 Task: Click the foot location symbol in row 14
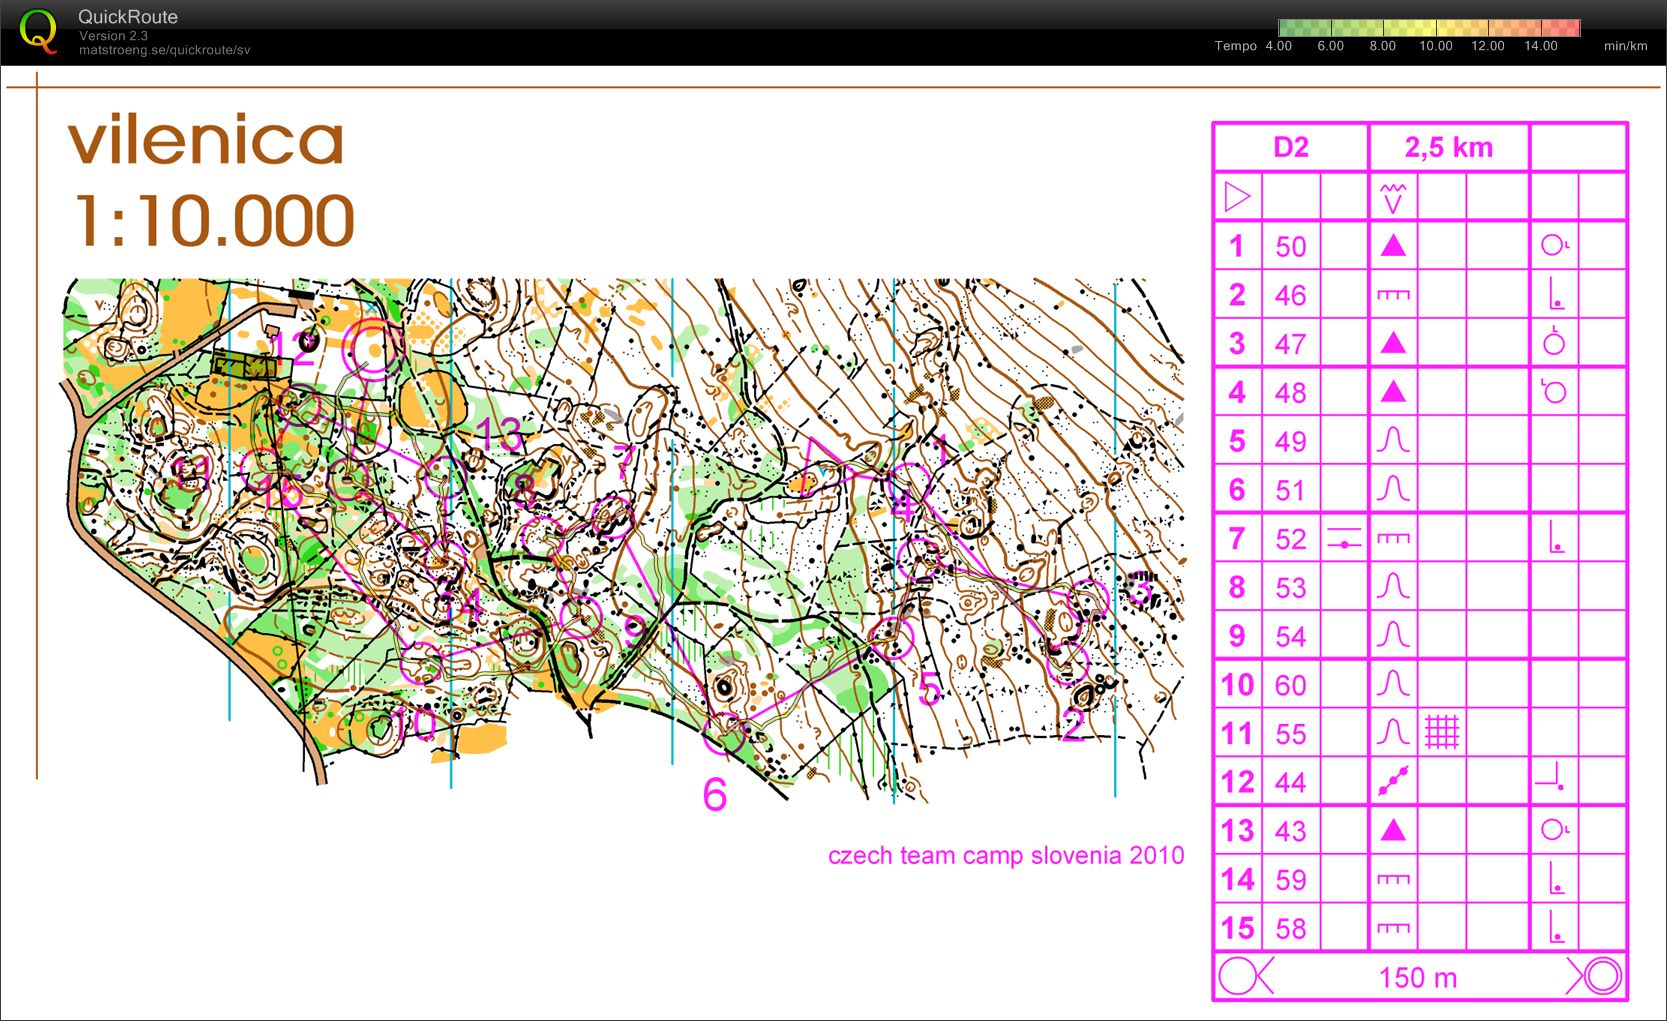[1555, 879]
